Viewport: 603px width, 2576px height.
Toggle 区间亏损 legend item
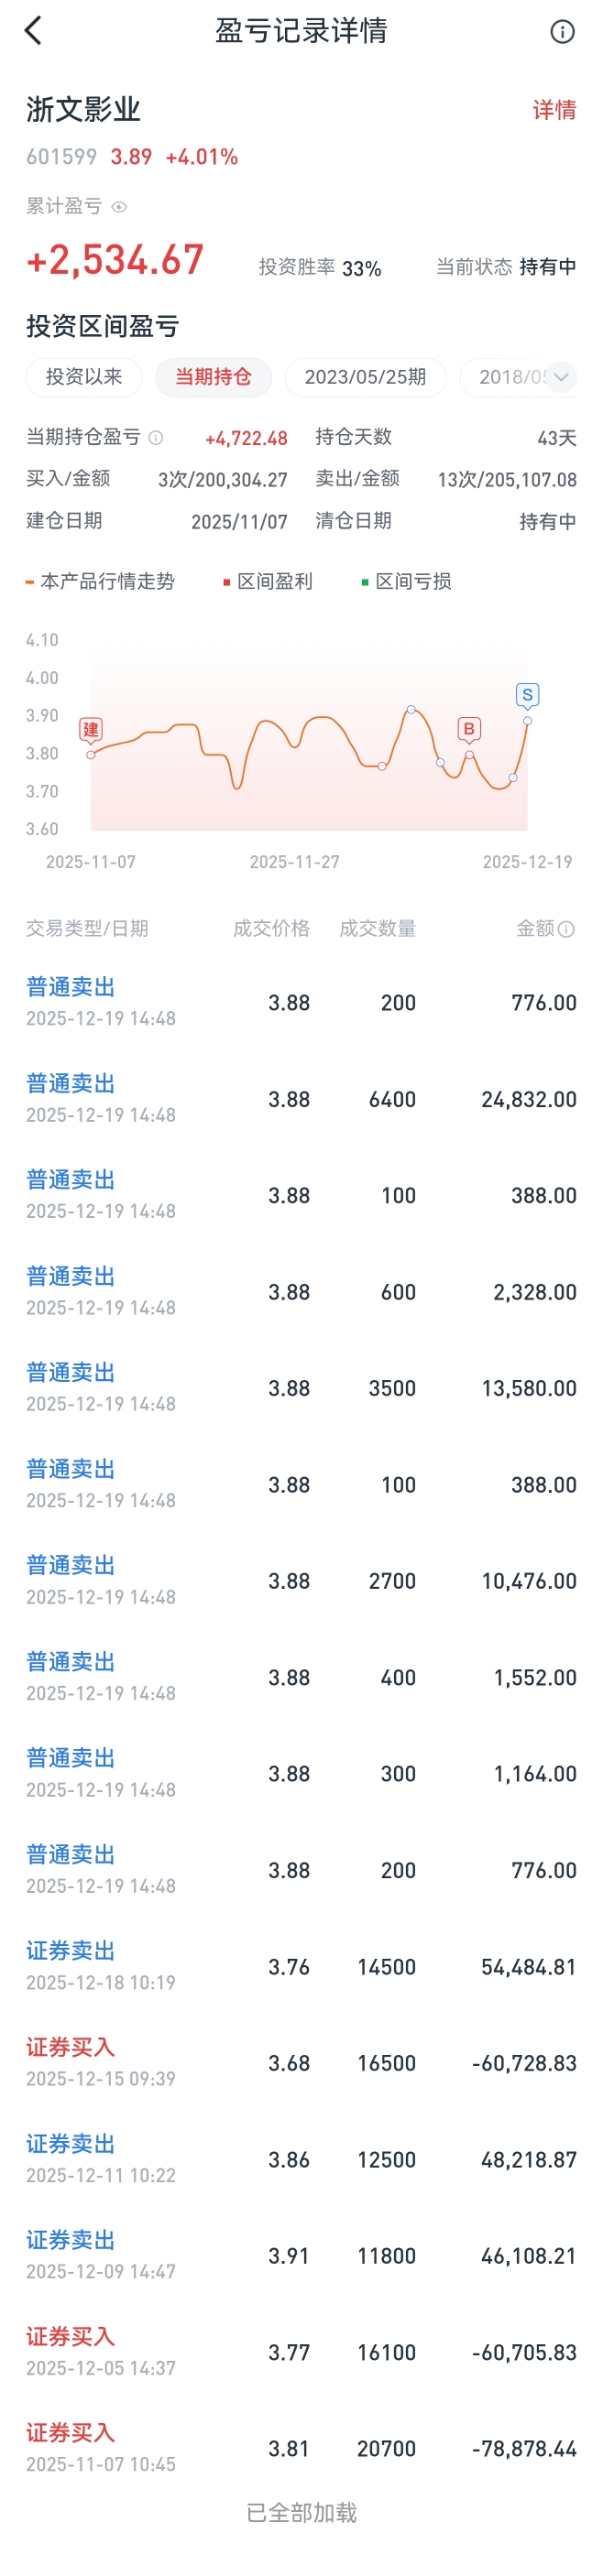click(x=406, y=581)
